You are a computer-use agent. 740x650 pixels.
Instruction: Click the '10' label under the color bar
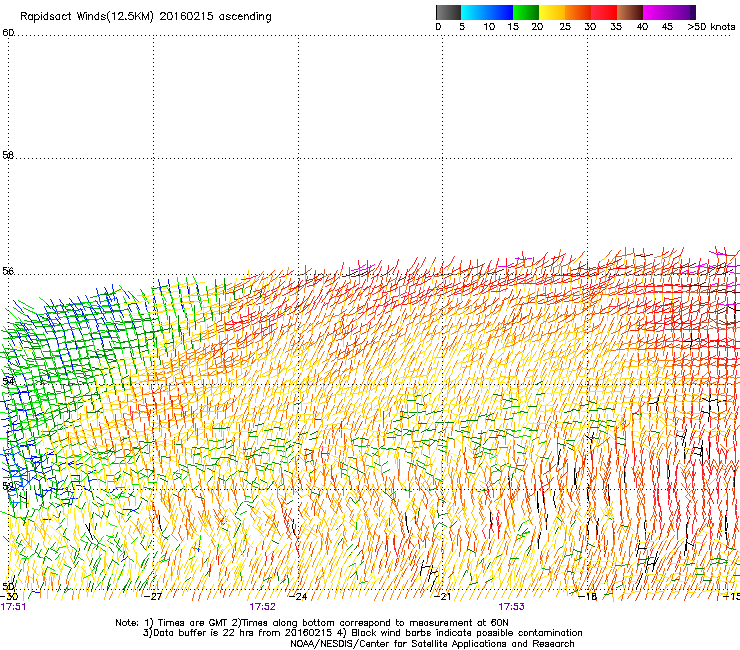tap(489, 27)
